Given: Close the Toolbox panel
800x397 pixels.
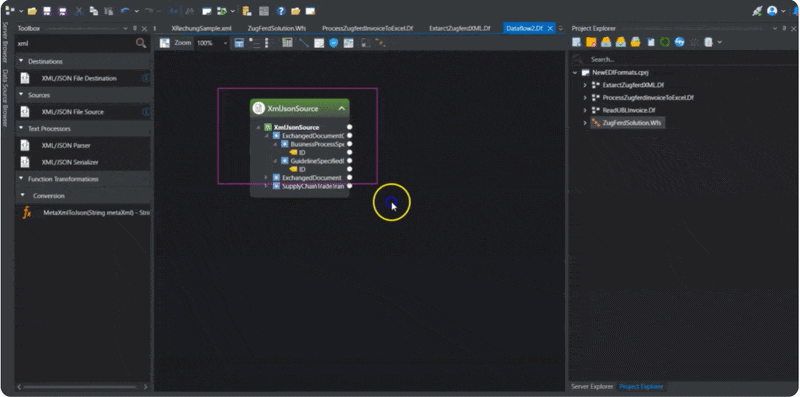Looking at the screenshot, I should pos(144,29).
